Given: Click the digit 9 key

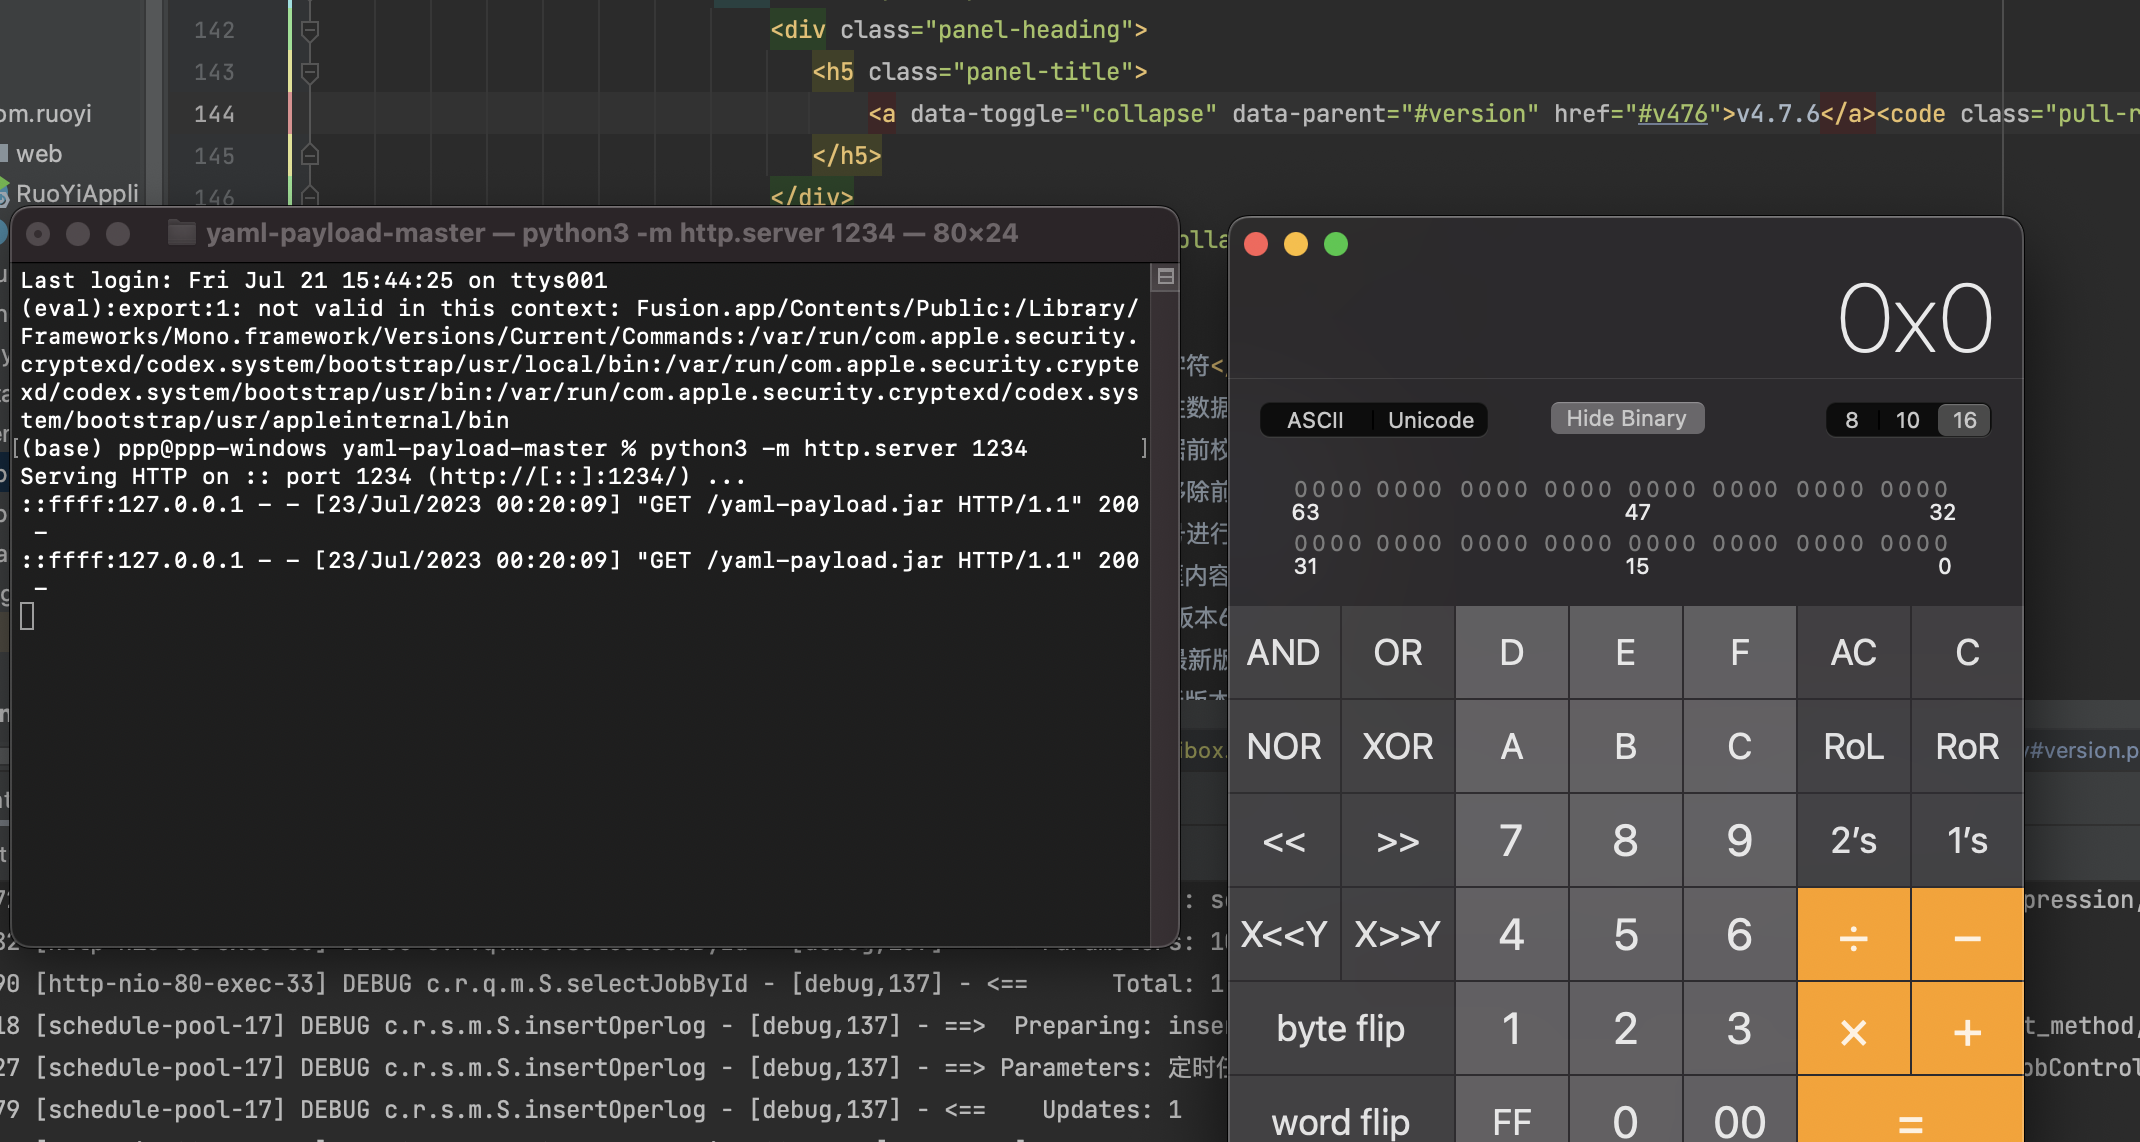Looking at the screenshot, I should (1740, 841).
